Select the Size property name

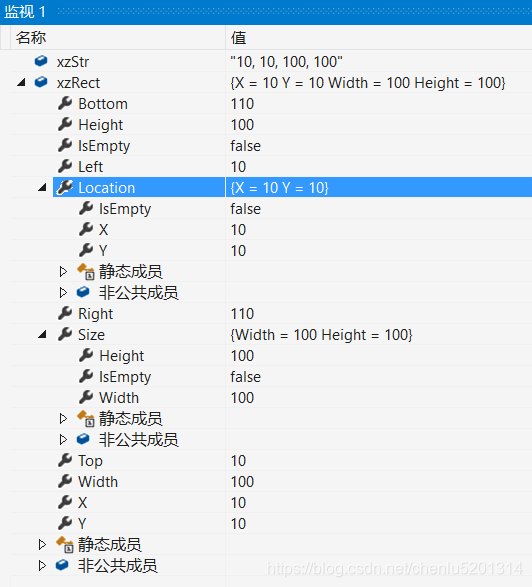coord(91,335)
